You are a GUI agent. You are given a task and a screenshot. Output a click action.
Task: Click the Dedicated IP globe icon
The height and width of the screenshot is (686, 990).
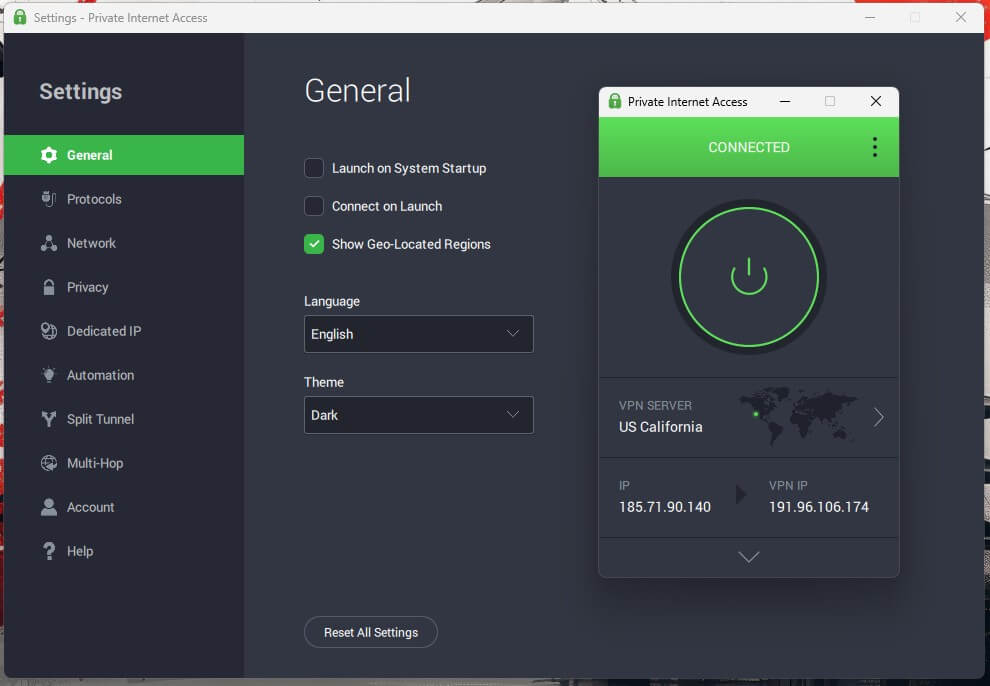[x=49, y=331]
